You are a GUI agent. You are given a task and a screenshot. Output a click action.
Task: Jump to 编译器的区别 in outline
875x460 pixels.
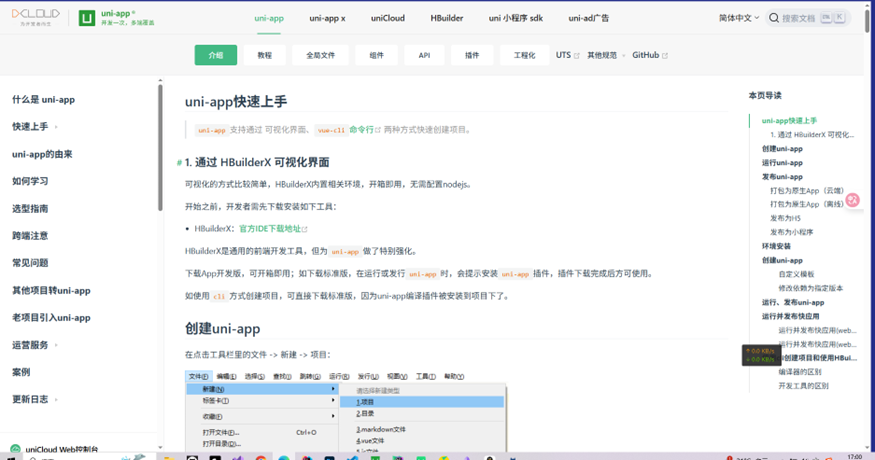point(800,372)
